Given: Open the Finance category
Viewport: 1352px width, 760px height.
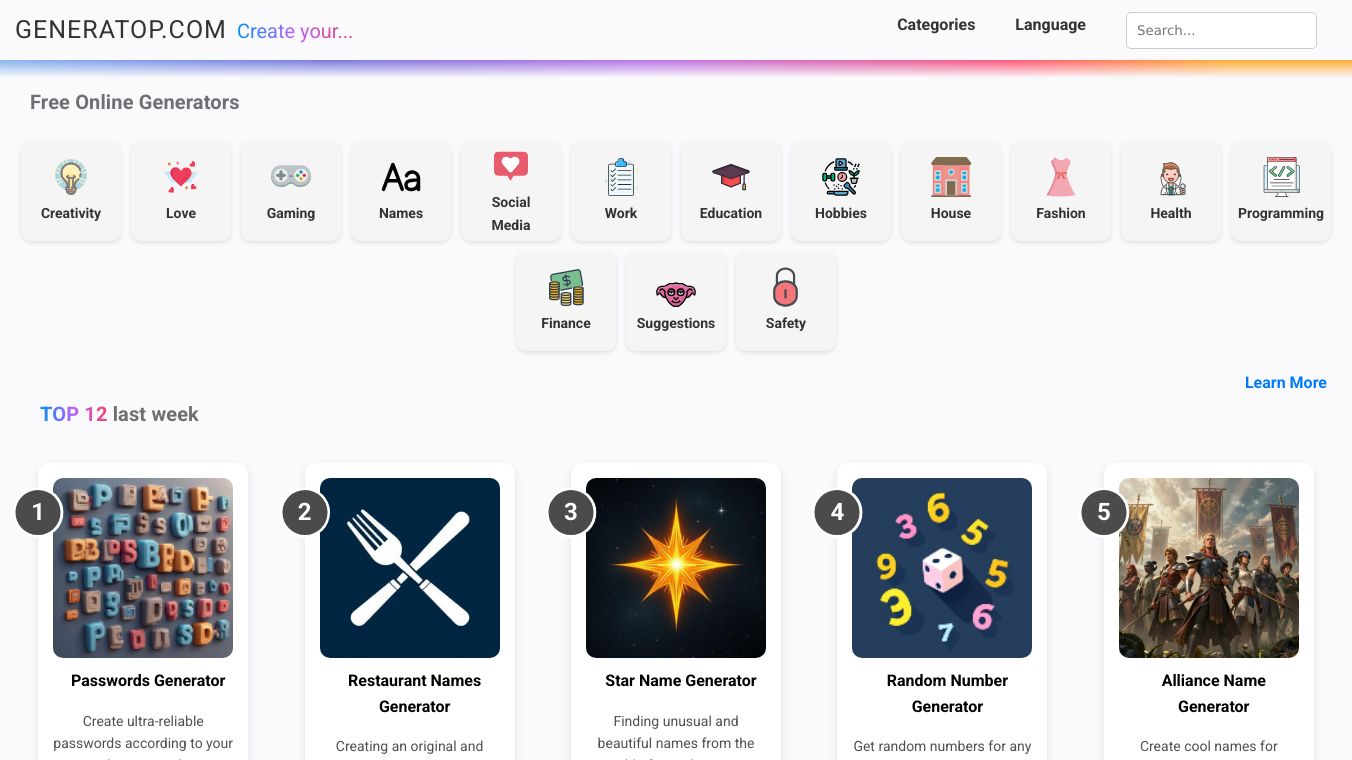Looking at the screenshot, I should 565,300.
